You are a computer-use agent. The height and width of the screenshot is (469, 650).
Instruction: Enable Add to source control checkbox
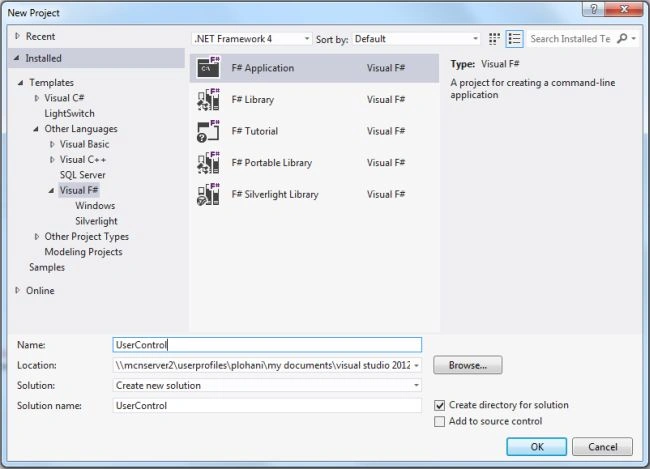point(439,421)
